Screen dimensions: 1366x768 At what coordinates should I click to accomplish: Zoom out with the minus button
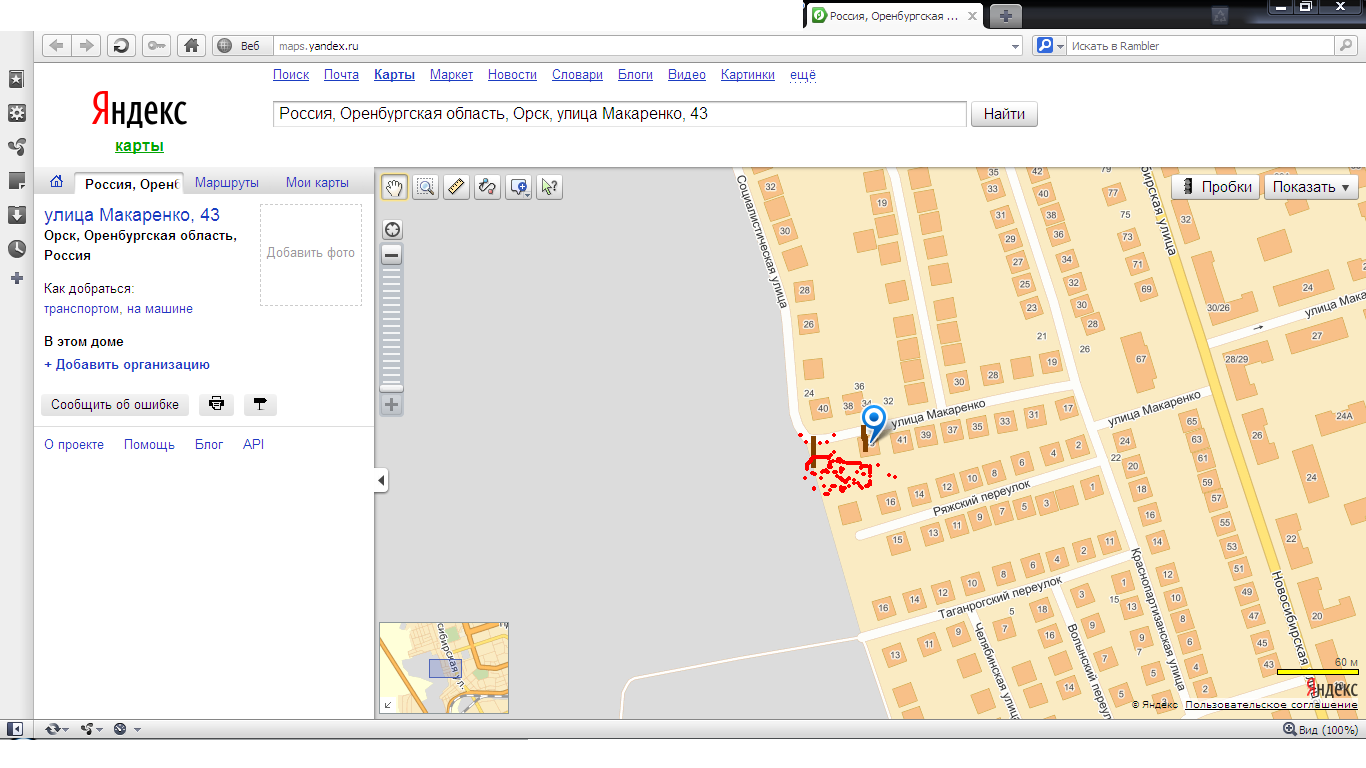(392, 255)
